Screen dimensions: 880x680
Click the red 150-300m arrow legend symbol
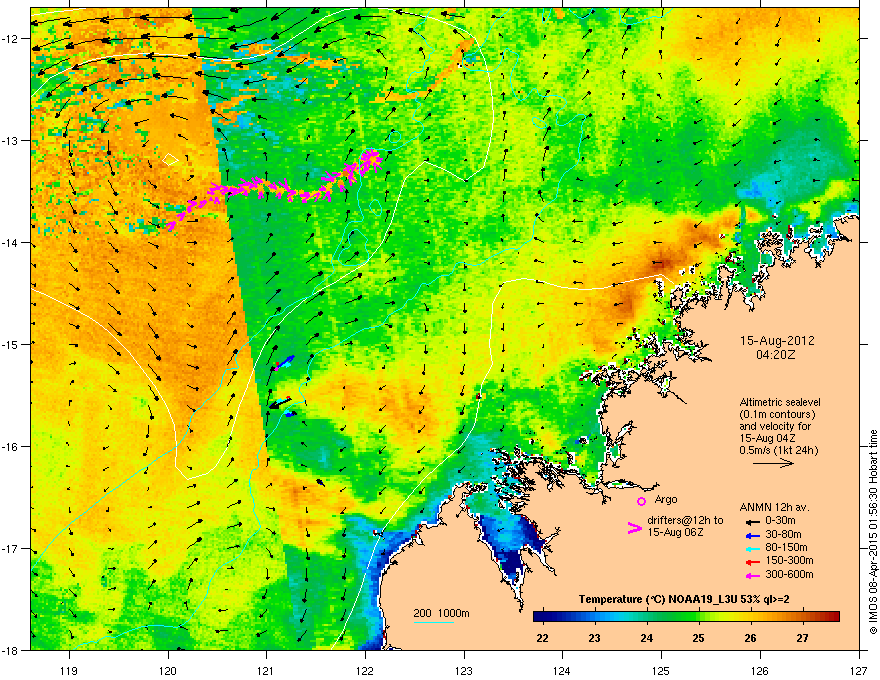[751, 562]
